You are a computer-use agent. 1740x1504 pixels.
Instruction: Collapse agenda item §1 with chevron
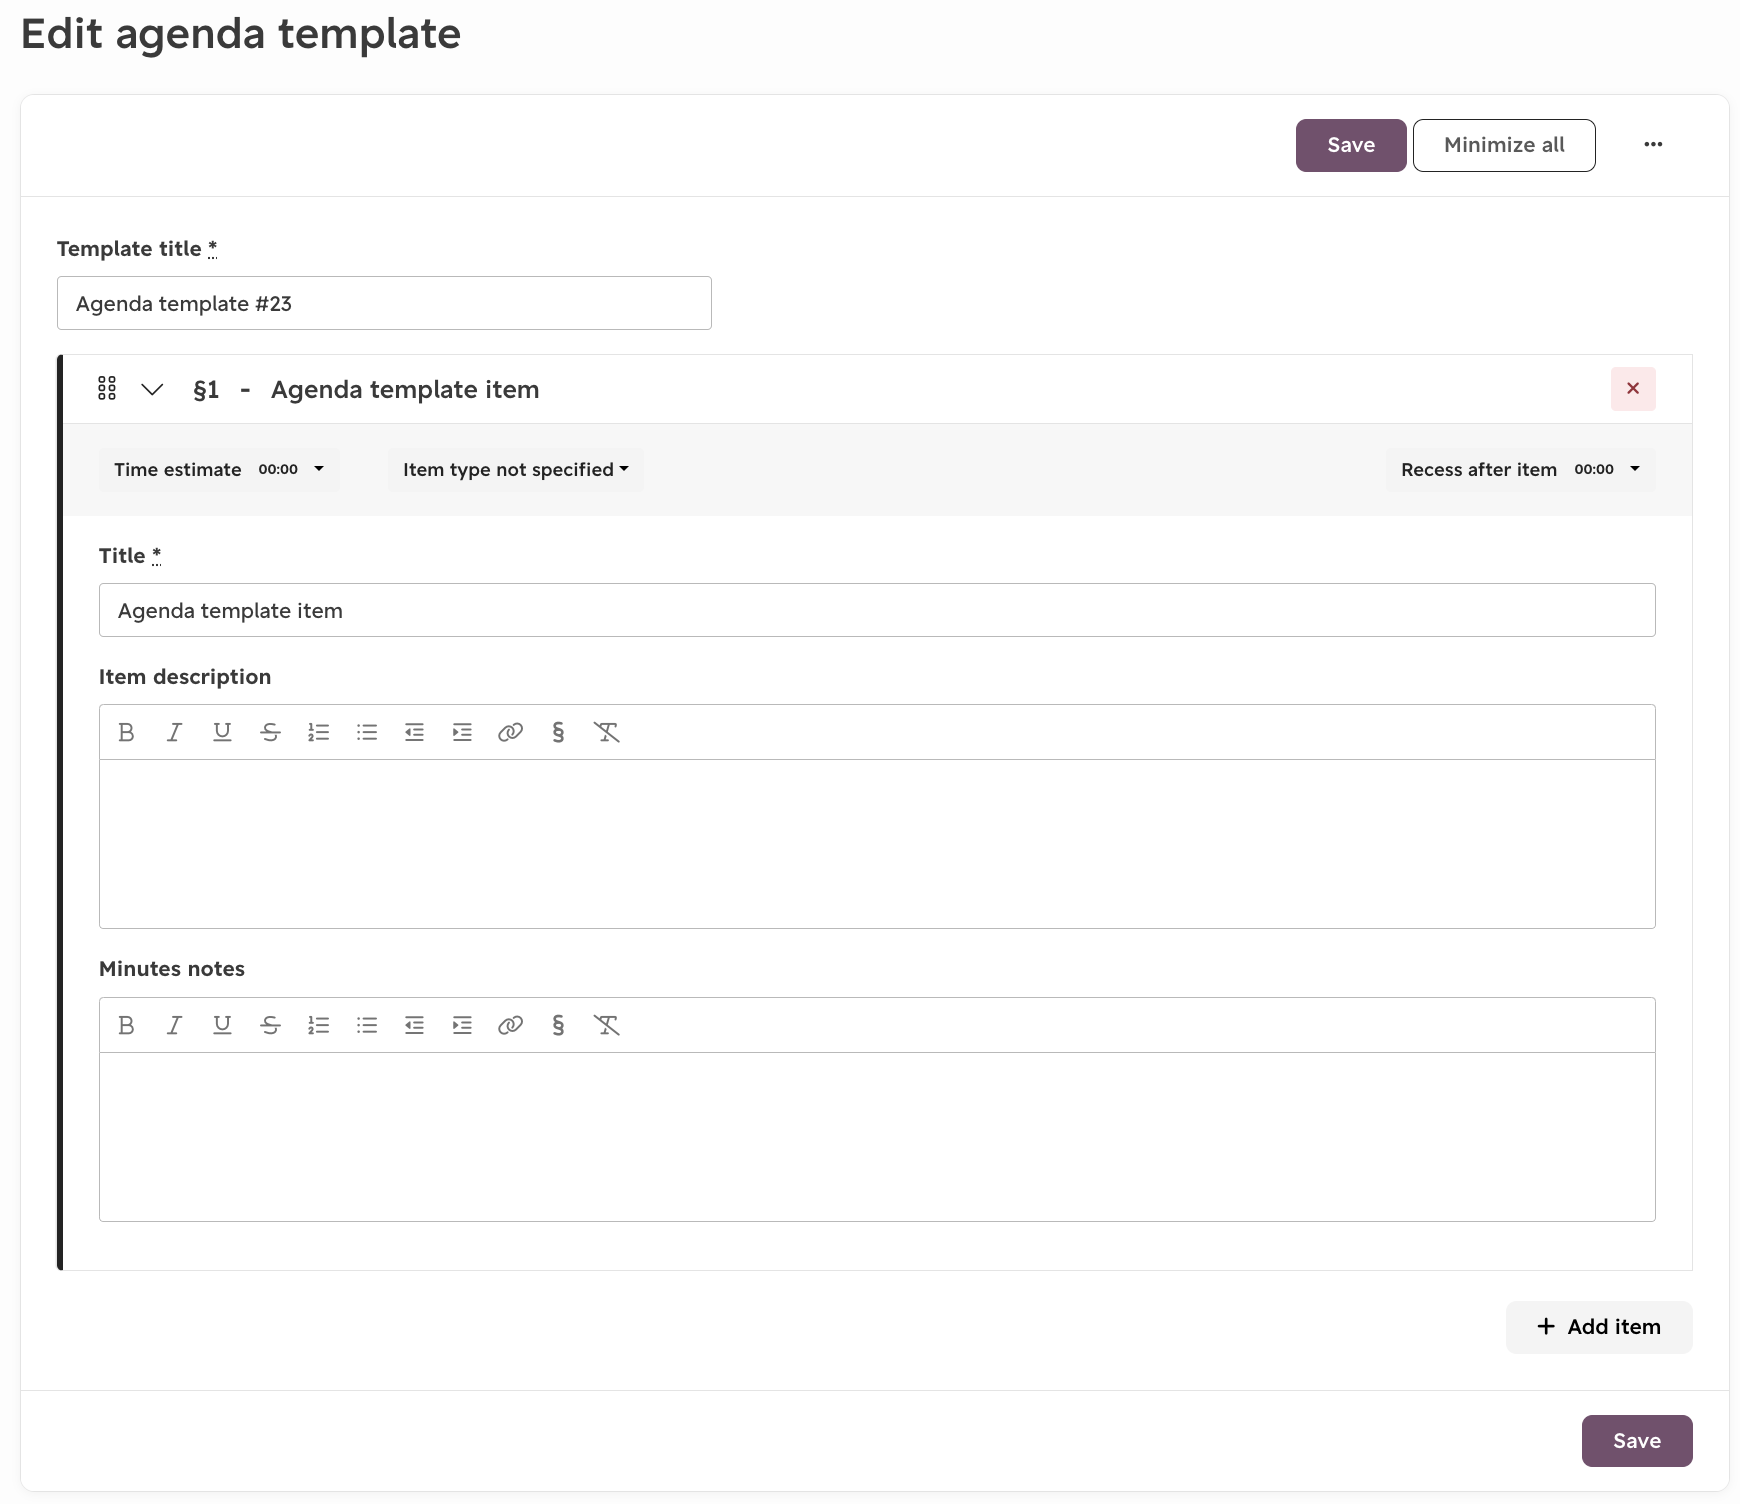pyautogui.click(x=152, y=389)
